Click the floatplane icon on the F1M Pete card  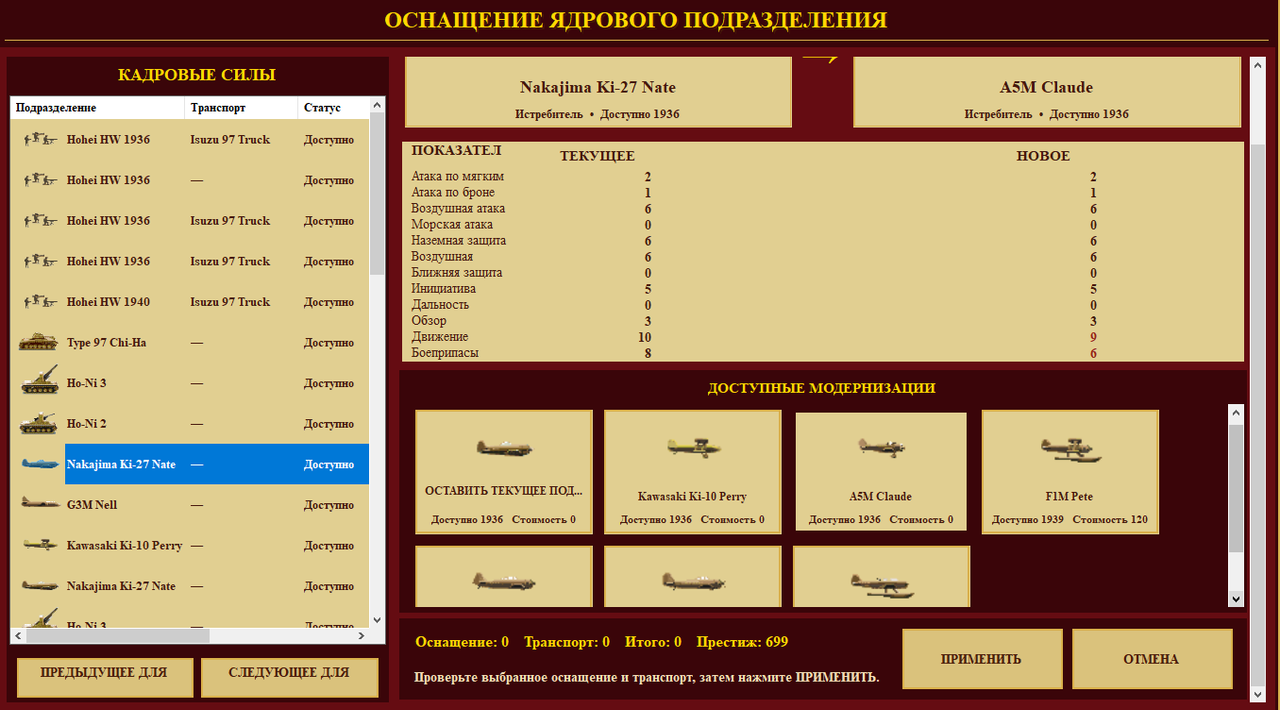pos(1070,450)
